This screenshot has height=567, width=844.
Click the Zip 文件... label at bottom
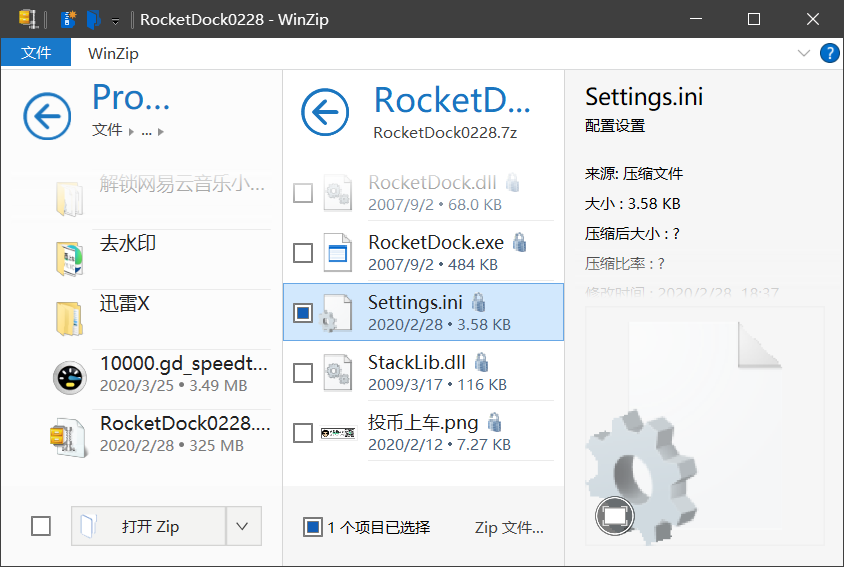click(x=509, y=528)
